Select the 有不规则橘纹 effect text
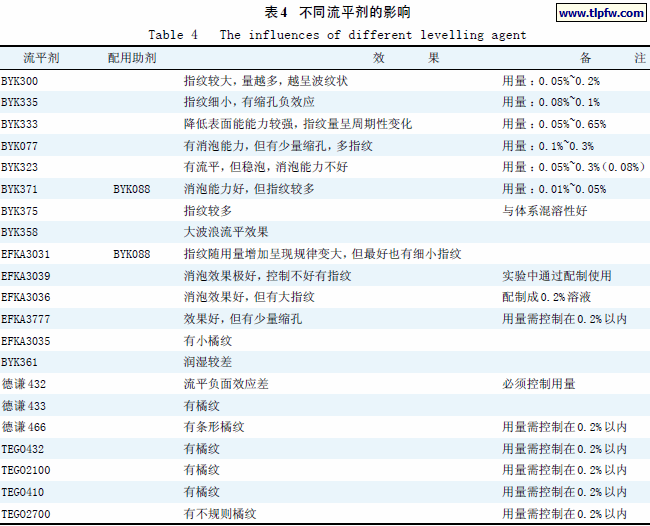Screen dimensions: 650x526 pyautogui.click(x=220, y=514)
